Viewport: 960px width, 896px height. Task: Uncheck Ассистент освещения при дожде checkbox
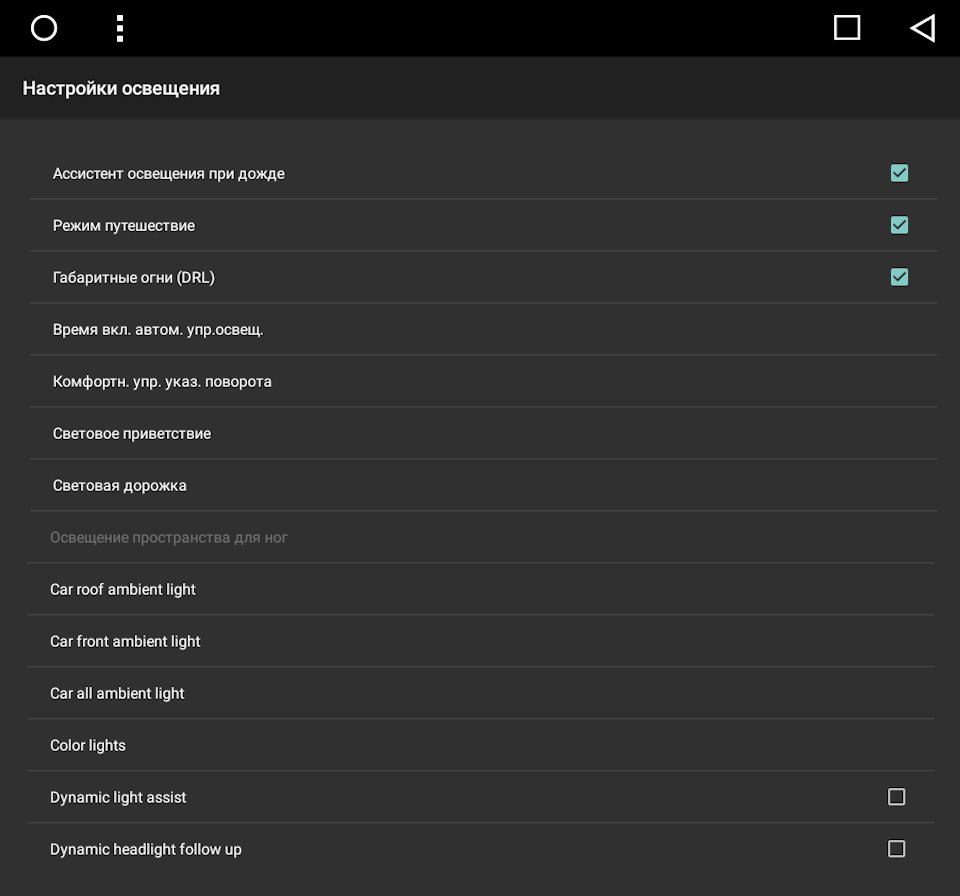click(x=899, y=173)
